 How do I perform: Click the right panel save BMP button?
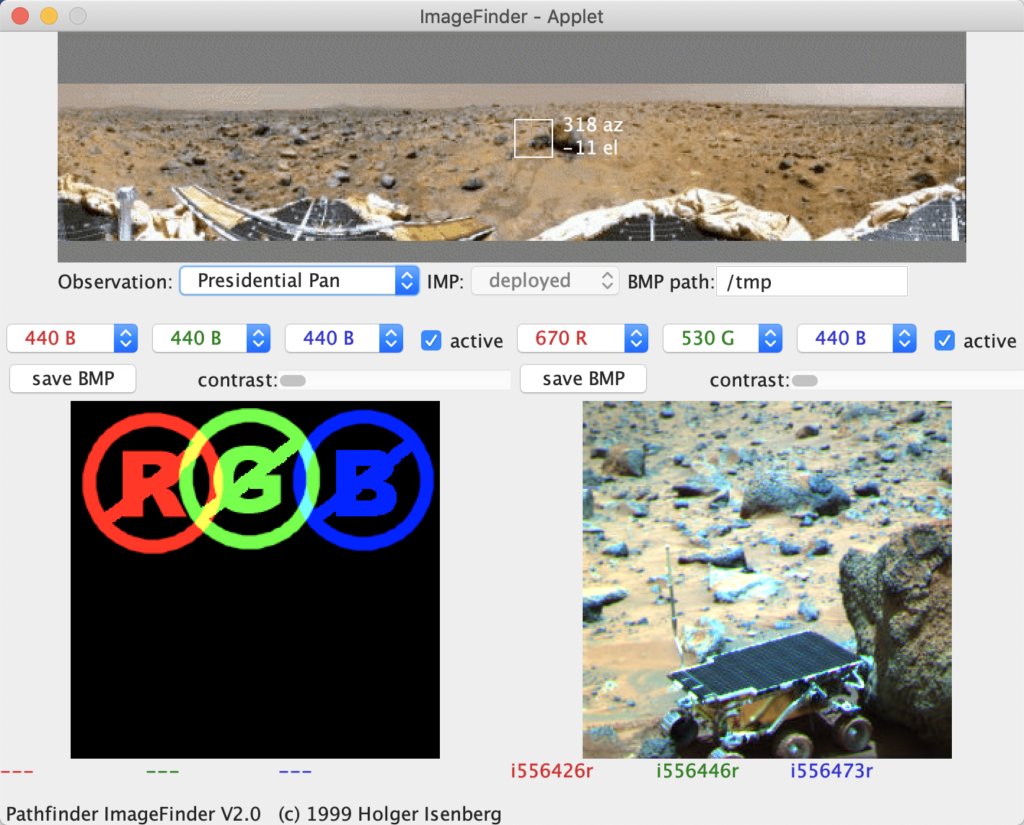(583, 379)
